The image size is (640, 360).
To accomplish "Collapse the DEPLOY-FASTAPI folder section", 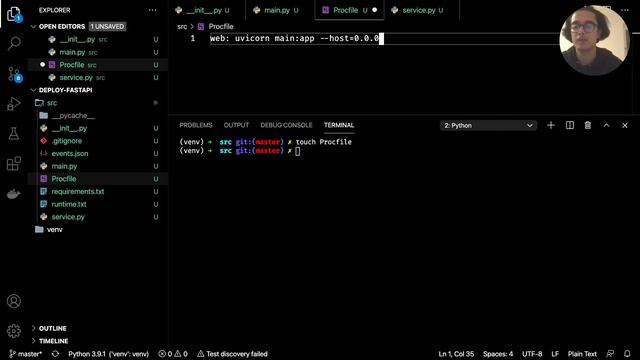I will coord(33,90).
